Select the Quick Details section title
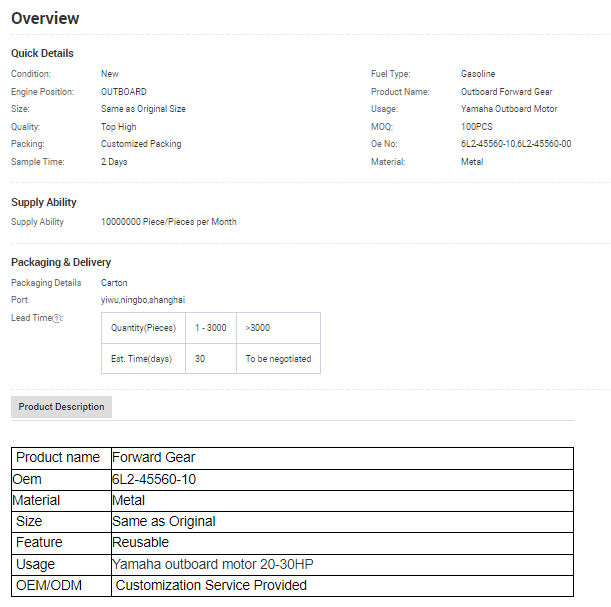The height and width of the screenshot is (607, 611). click(42, 53)
